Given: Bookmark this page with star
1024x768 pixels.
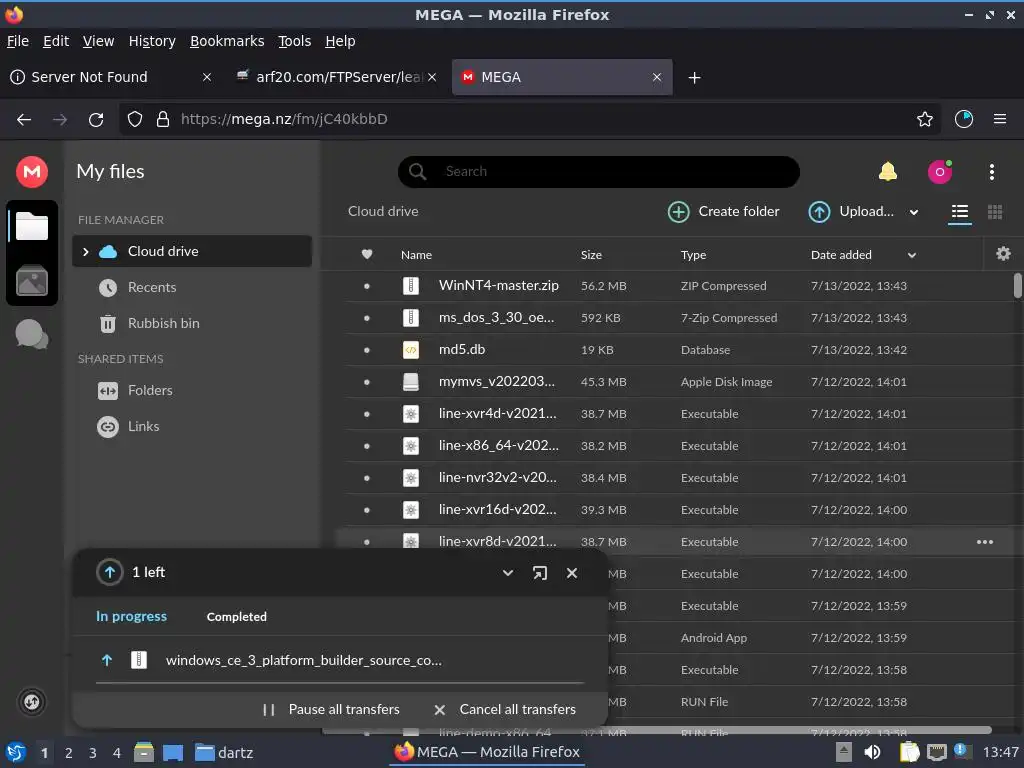Looking at the screenshot, I should point(924,119).
